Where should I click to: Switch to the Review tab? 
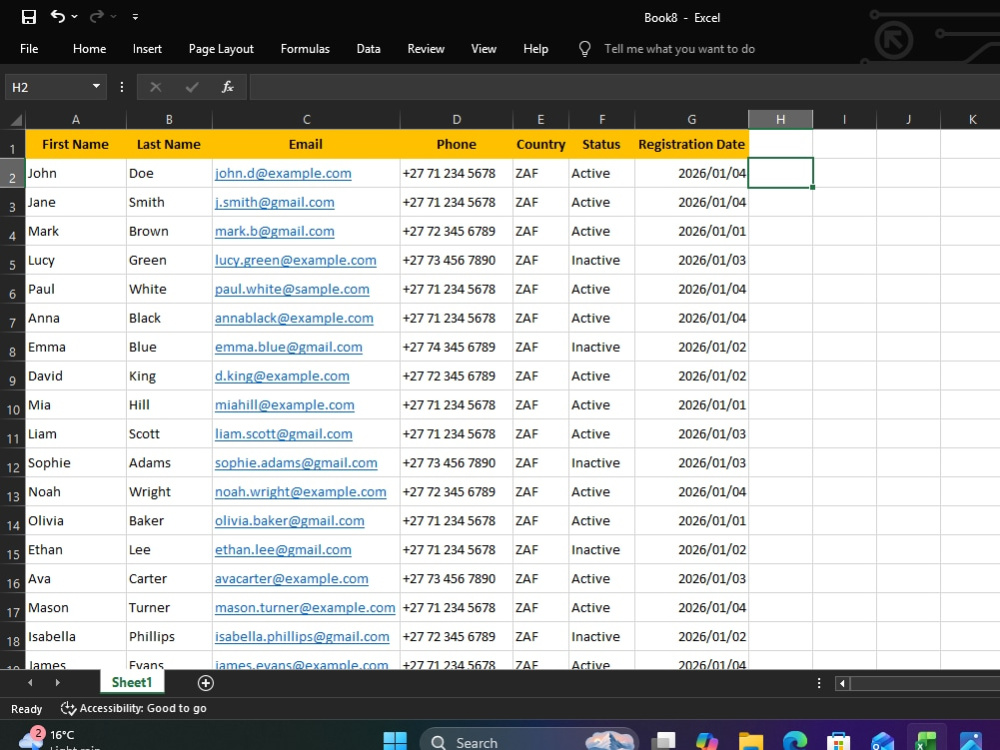tap(426, 49)
